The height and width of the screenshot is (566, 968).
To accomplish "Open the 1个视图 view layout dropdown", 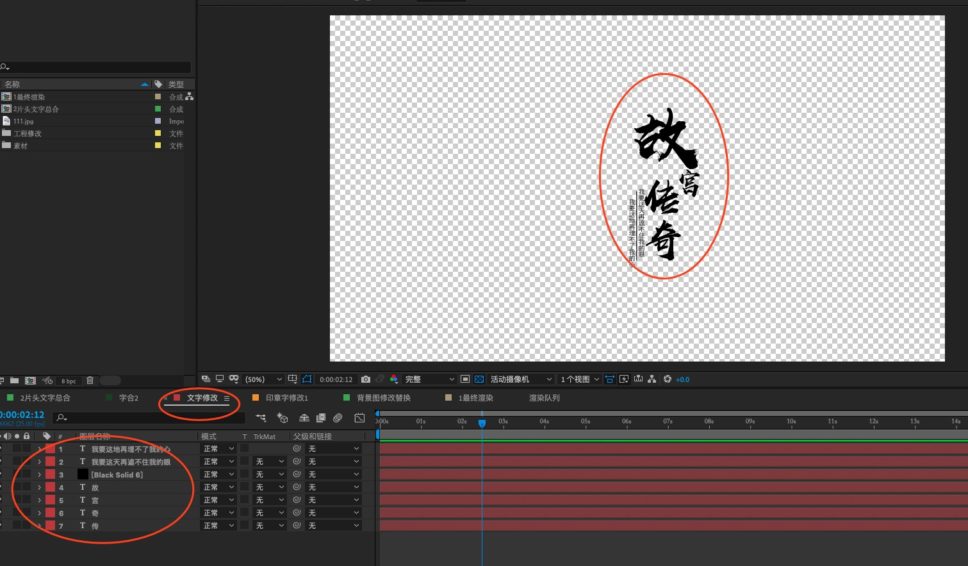I will [579, 379].
